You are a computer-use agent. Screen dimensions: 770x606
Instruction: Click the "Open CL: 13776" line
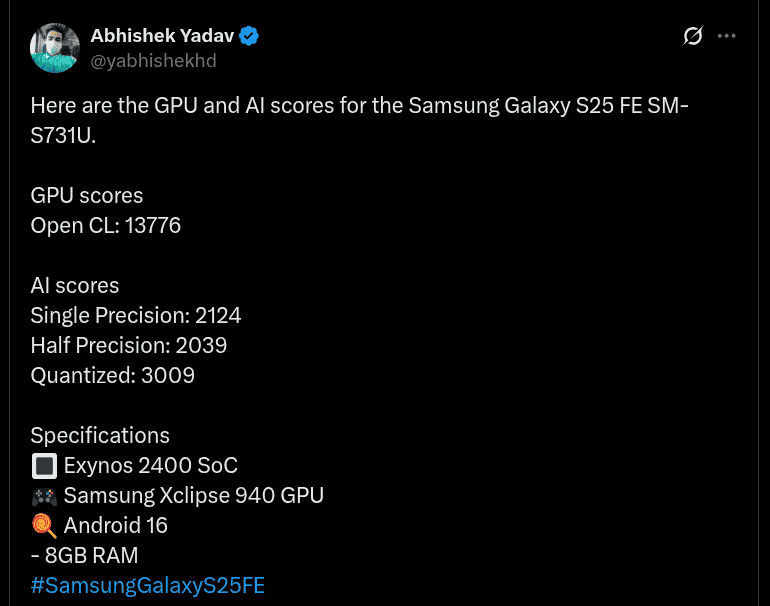[x=106, y=225]
